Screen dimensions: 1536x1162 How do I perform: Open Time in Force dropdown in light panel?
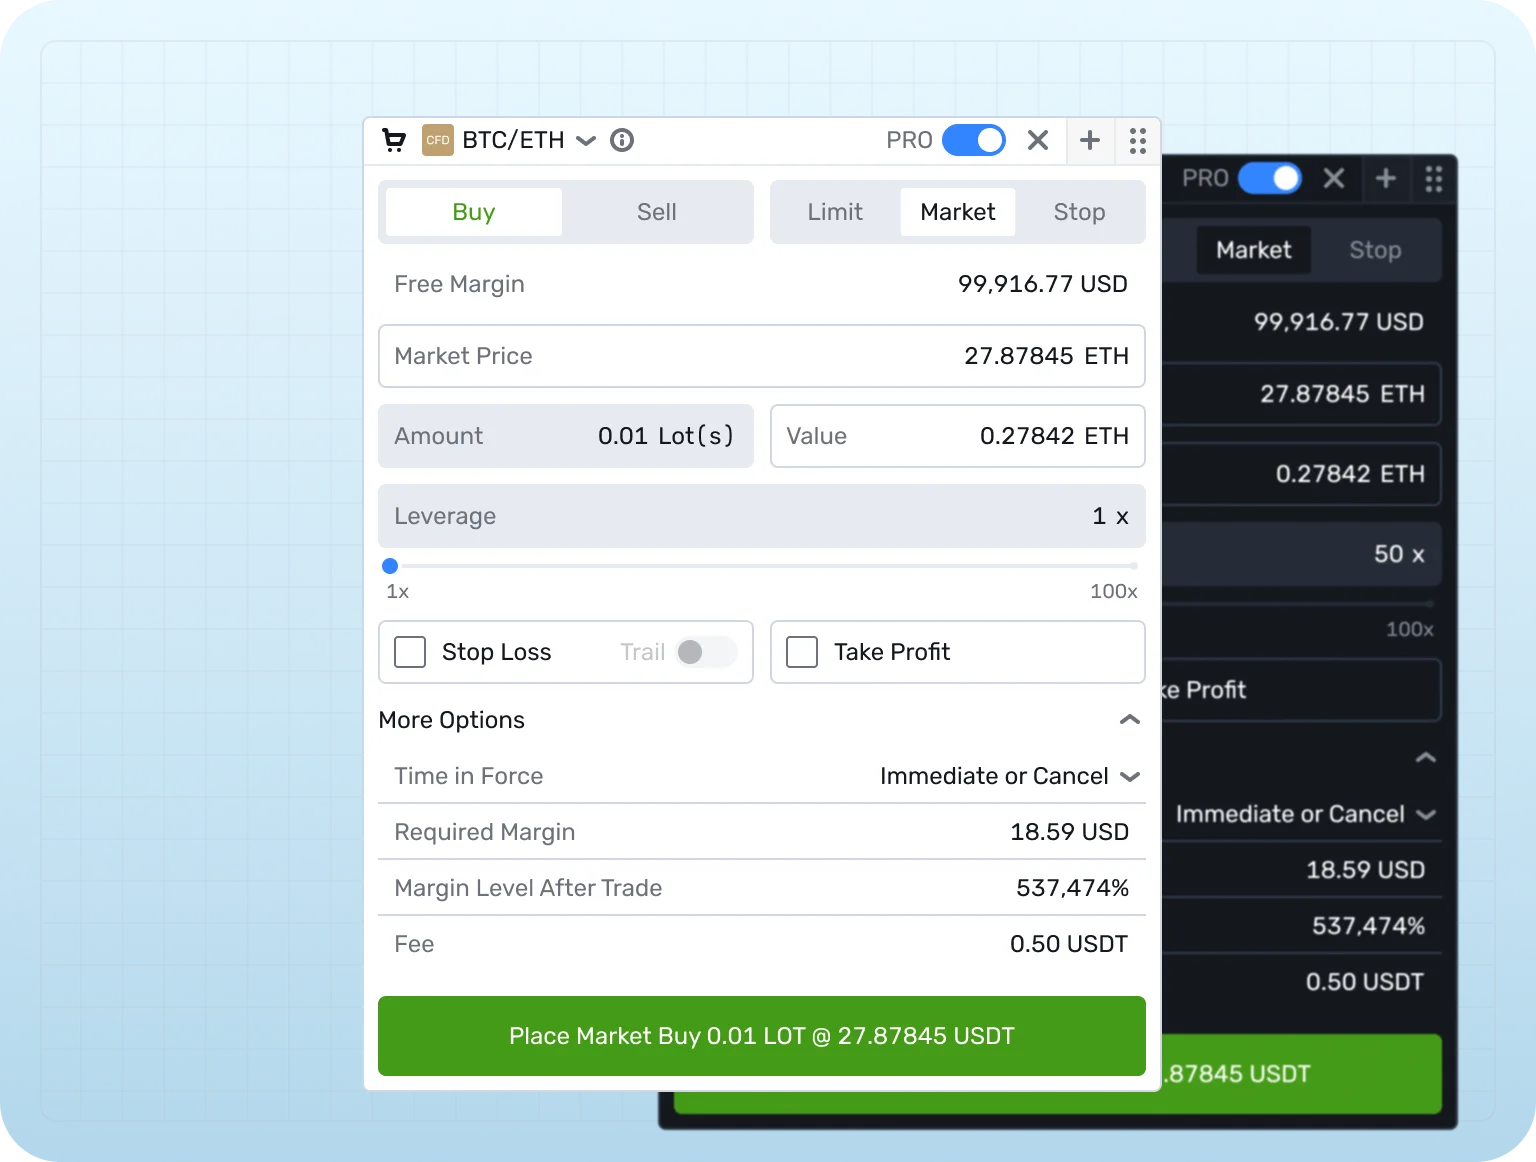tap(1010, 776)
